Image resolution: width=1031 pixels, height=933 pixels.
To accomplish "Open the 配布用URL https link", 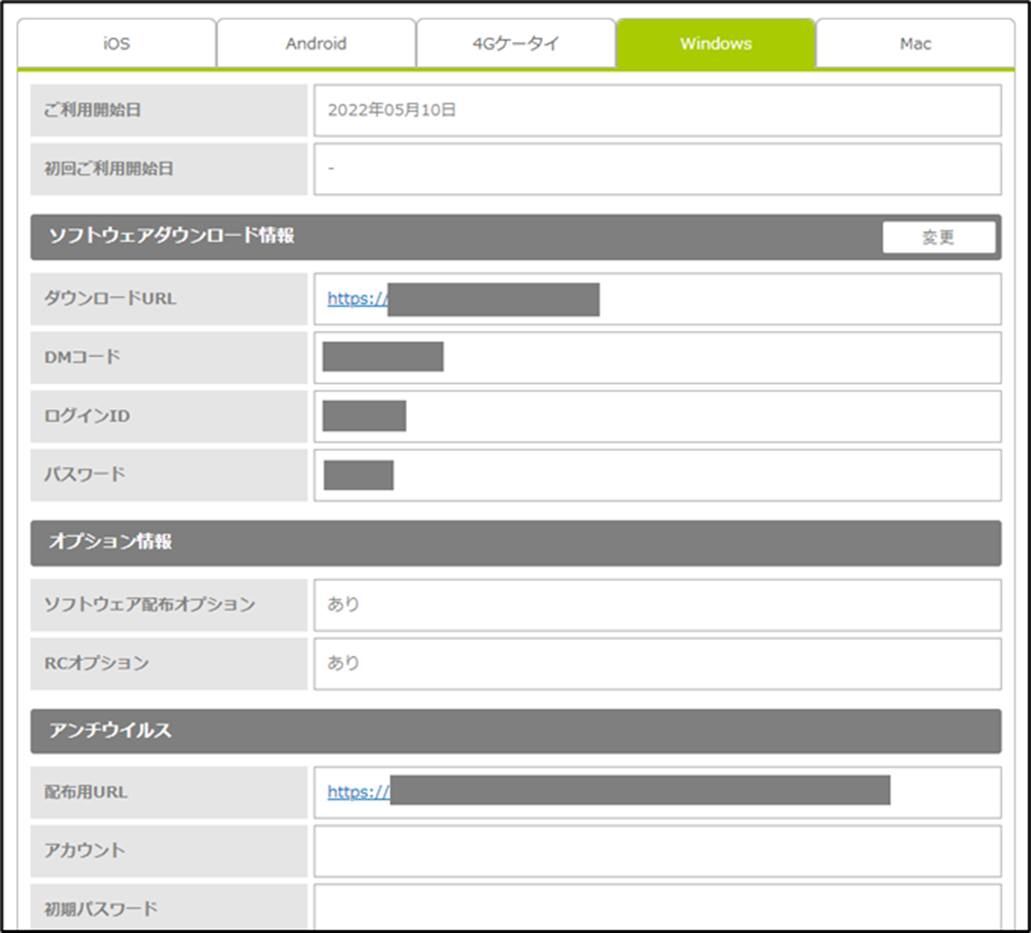I will tap(358, 792).
